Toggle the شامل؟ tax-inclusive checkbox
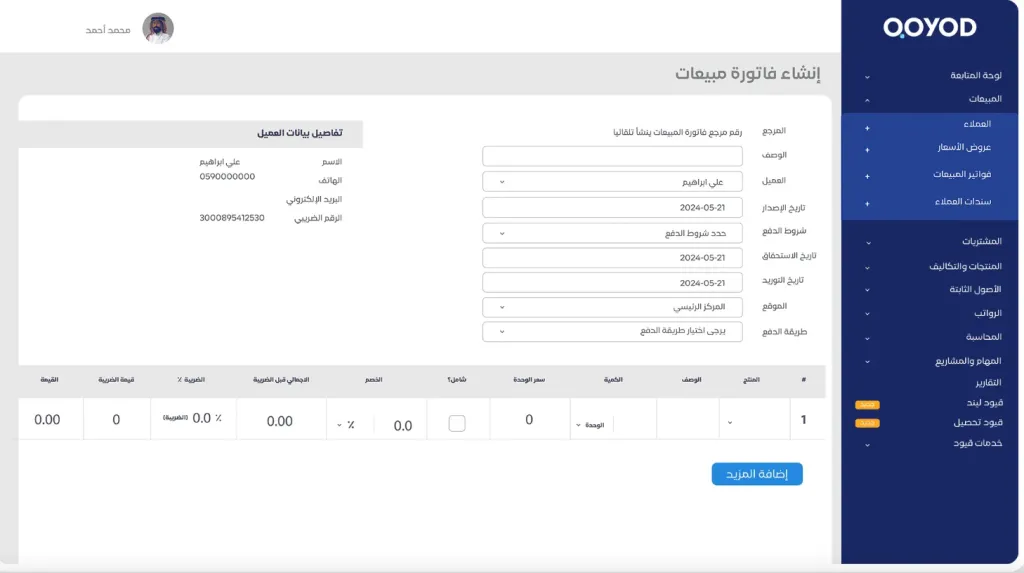The image size is (1024, 573). (x=457, y=423)
